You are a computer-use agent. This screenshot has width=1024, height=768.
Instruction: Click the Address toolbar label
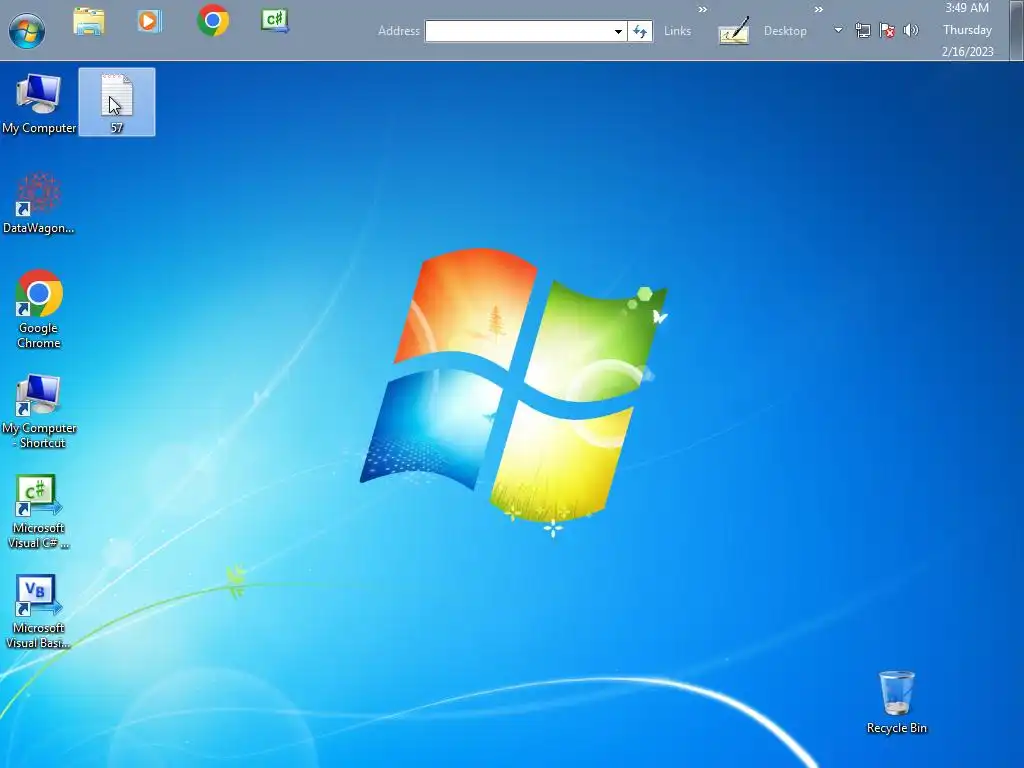(398, 31)
